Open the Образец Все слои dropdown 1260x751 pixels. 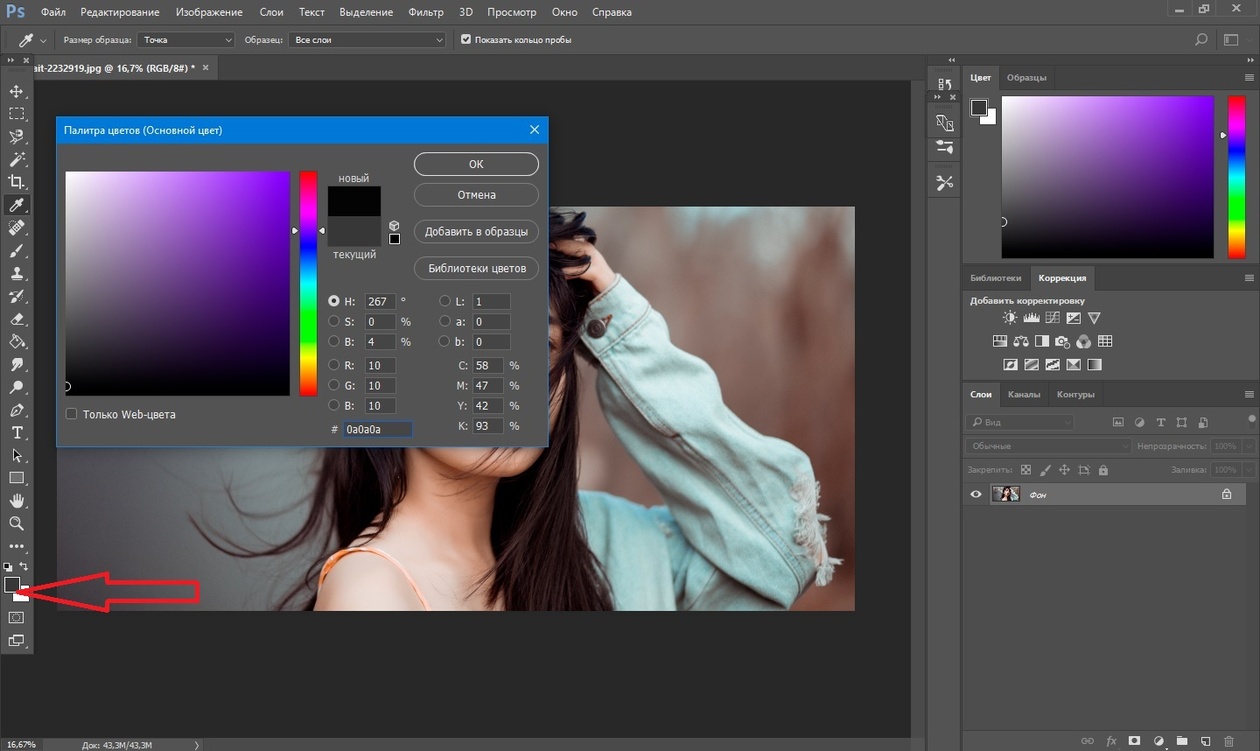click(367, 40)
